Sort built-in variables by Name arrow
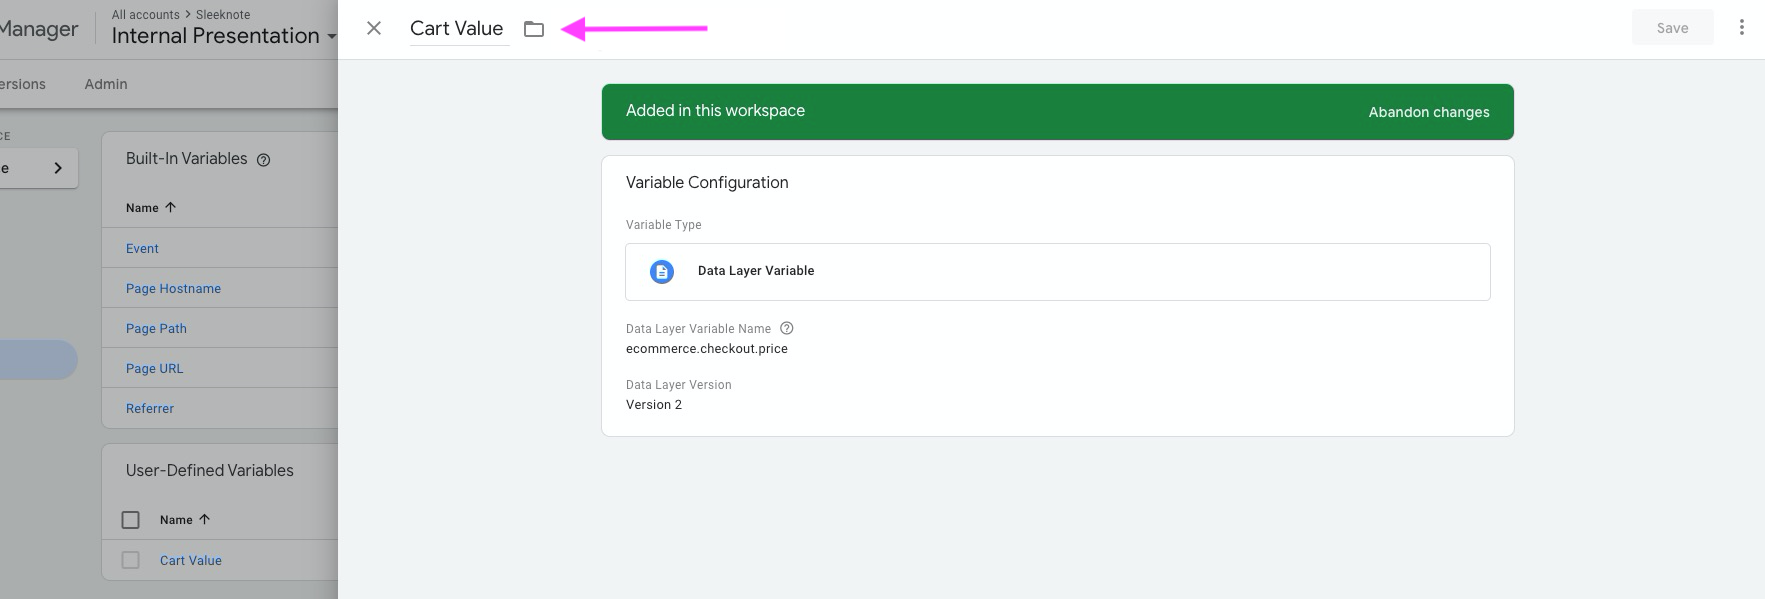 (x=171, y=207)
